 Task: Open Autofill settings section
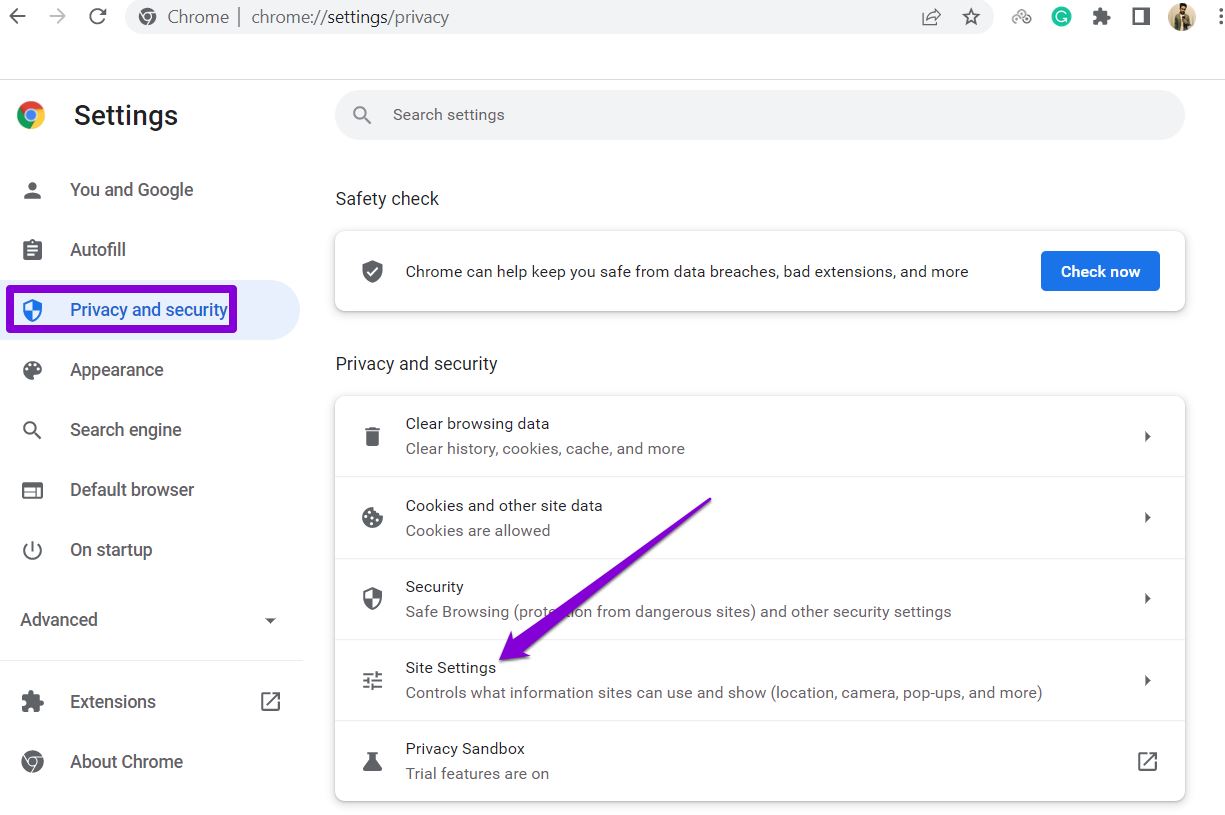150,250
